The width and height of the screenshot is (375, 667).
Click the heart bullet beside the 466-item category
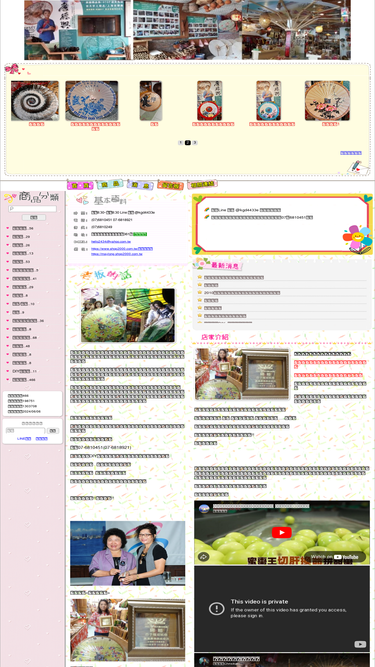8,379
